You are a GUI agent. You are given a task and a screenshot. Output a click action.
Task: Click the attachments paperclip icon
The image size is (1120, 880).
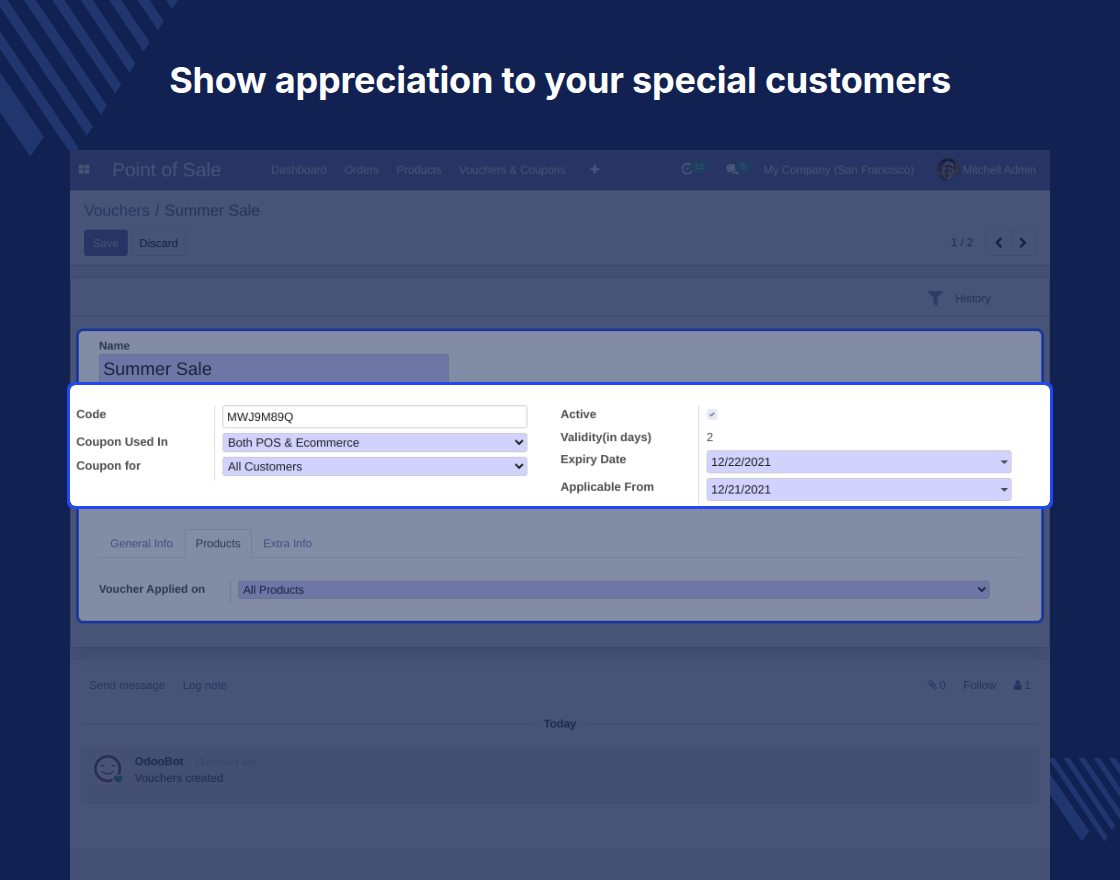pyautogui.click(x=932, y=685)
